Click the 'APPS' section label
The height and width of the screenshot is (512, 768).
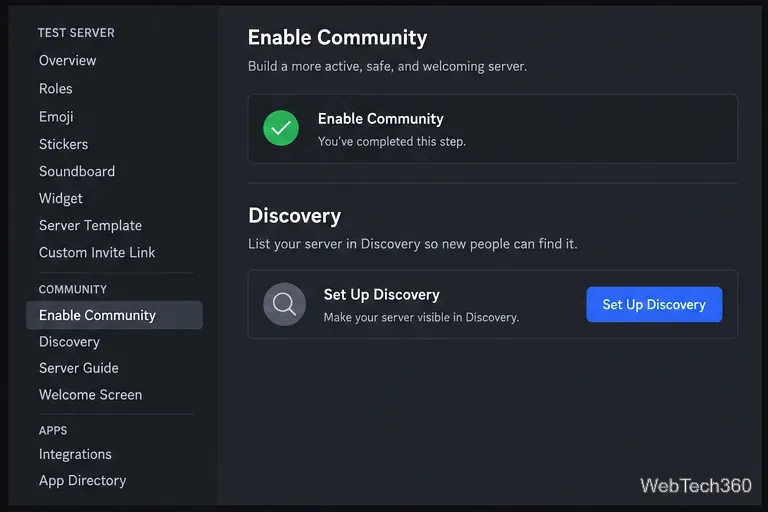click(53, 431)
